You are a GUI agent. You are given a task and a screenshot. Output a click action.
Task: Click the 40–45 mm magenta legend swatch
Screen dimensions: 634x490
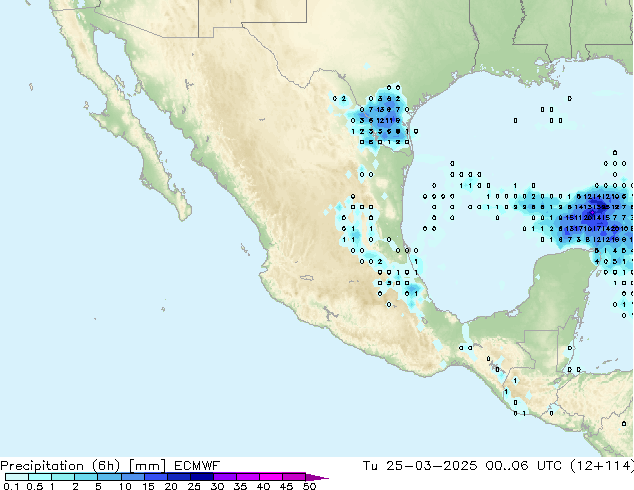coord(271,477)
